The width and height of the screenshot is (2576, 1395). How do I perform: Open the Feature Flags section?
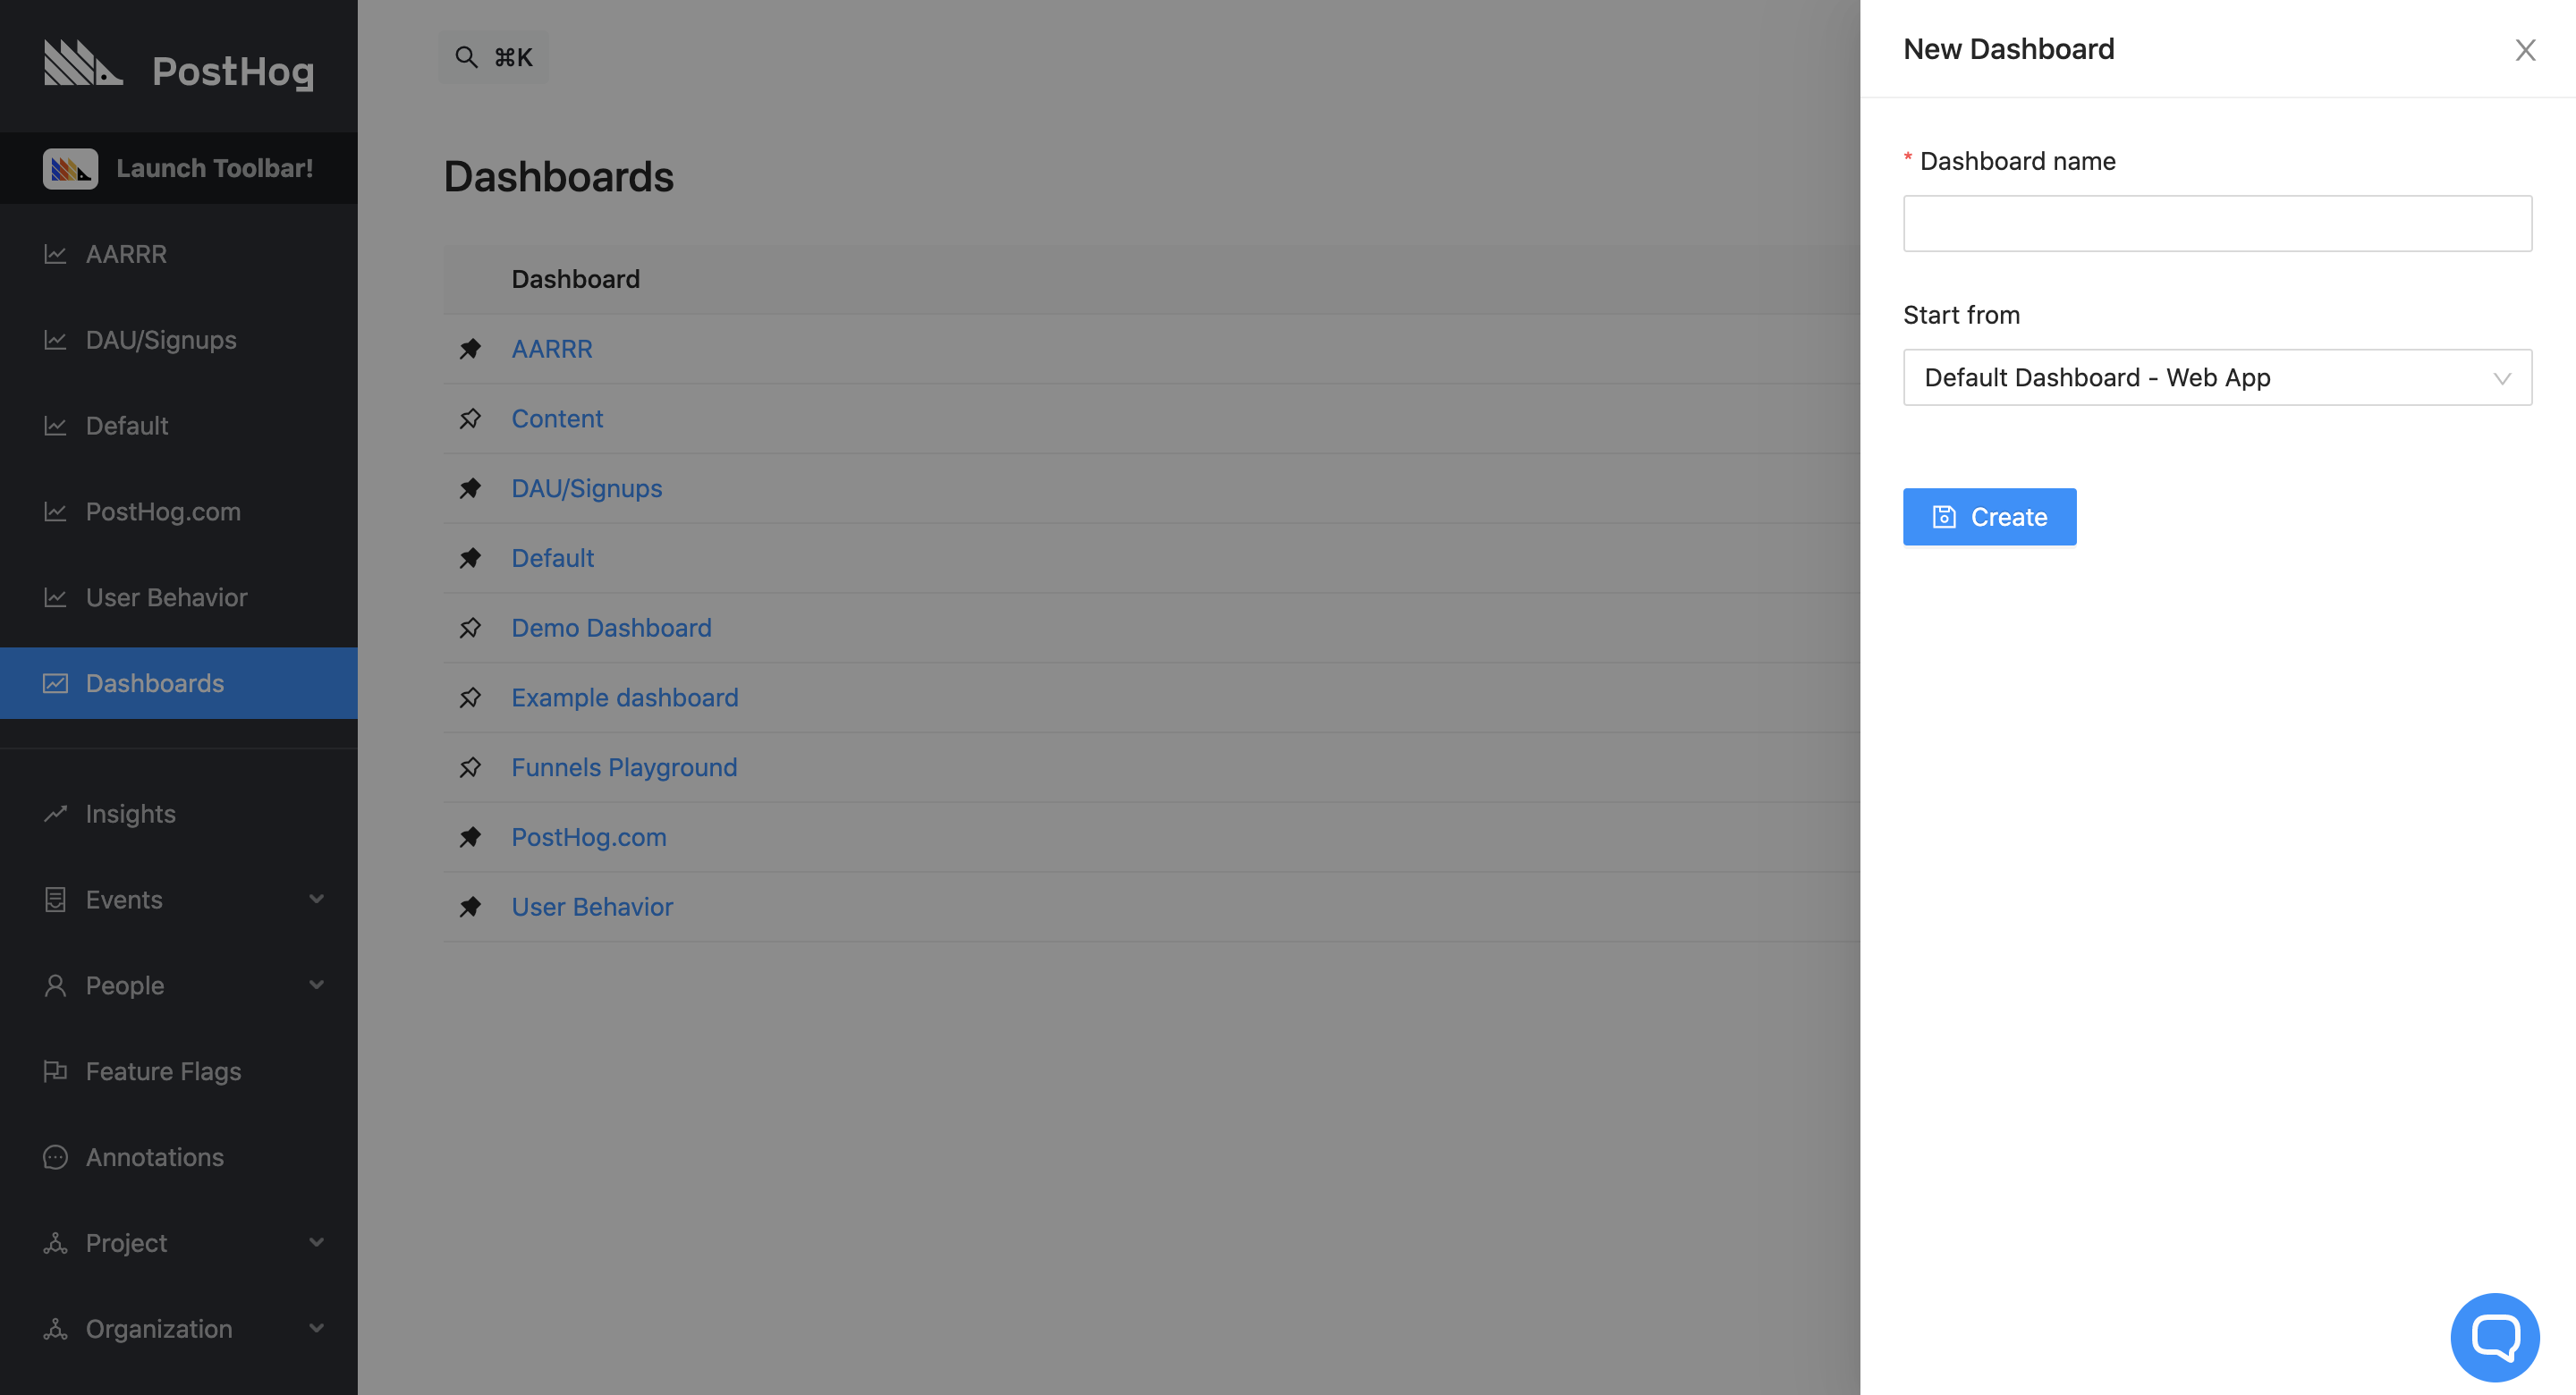[163, 1070]
